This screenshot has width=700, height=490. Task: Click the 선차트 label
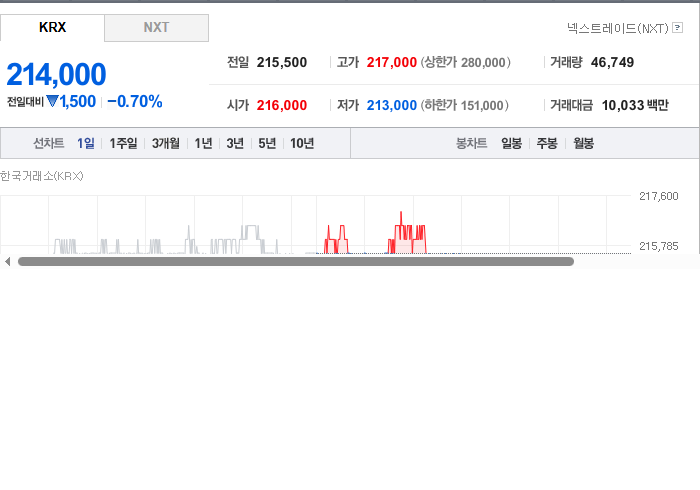coord(49,143)
